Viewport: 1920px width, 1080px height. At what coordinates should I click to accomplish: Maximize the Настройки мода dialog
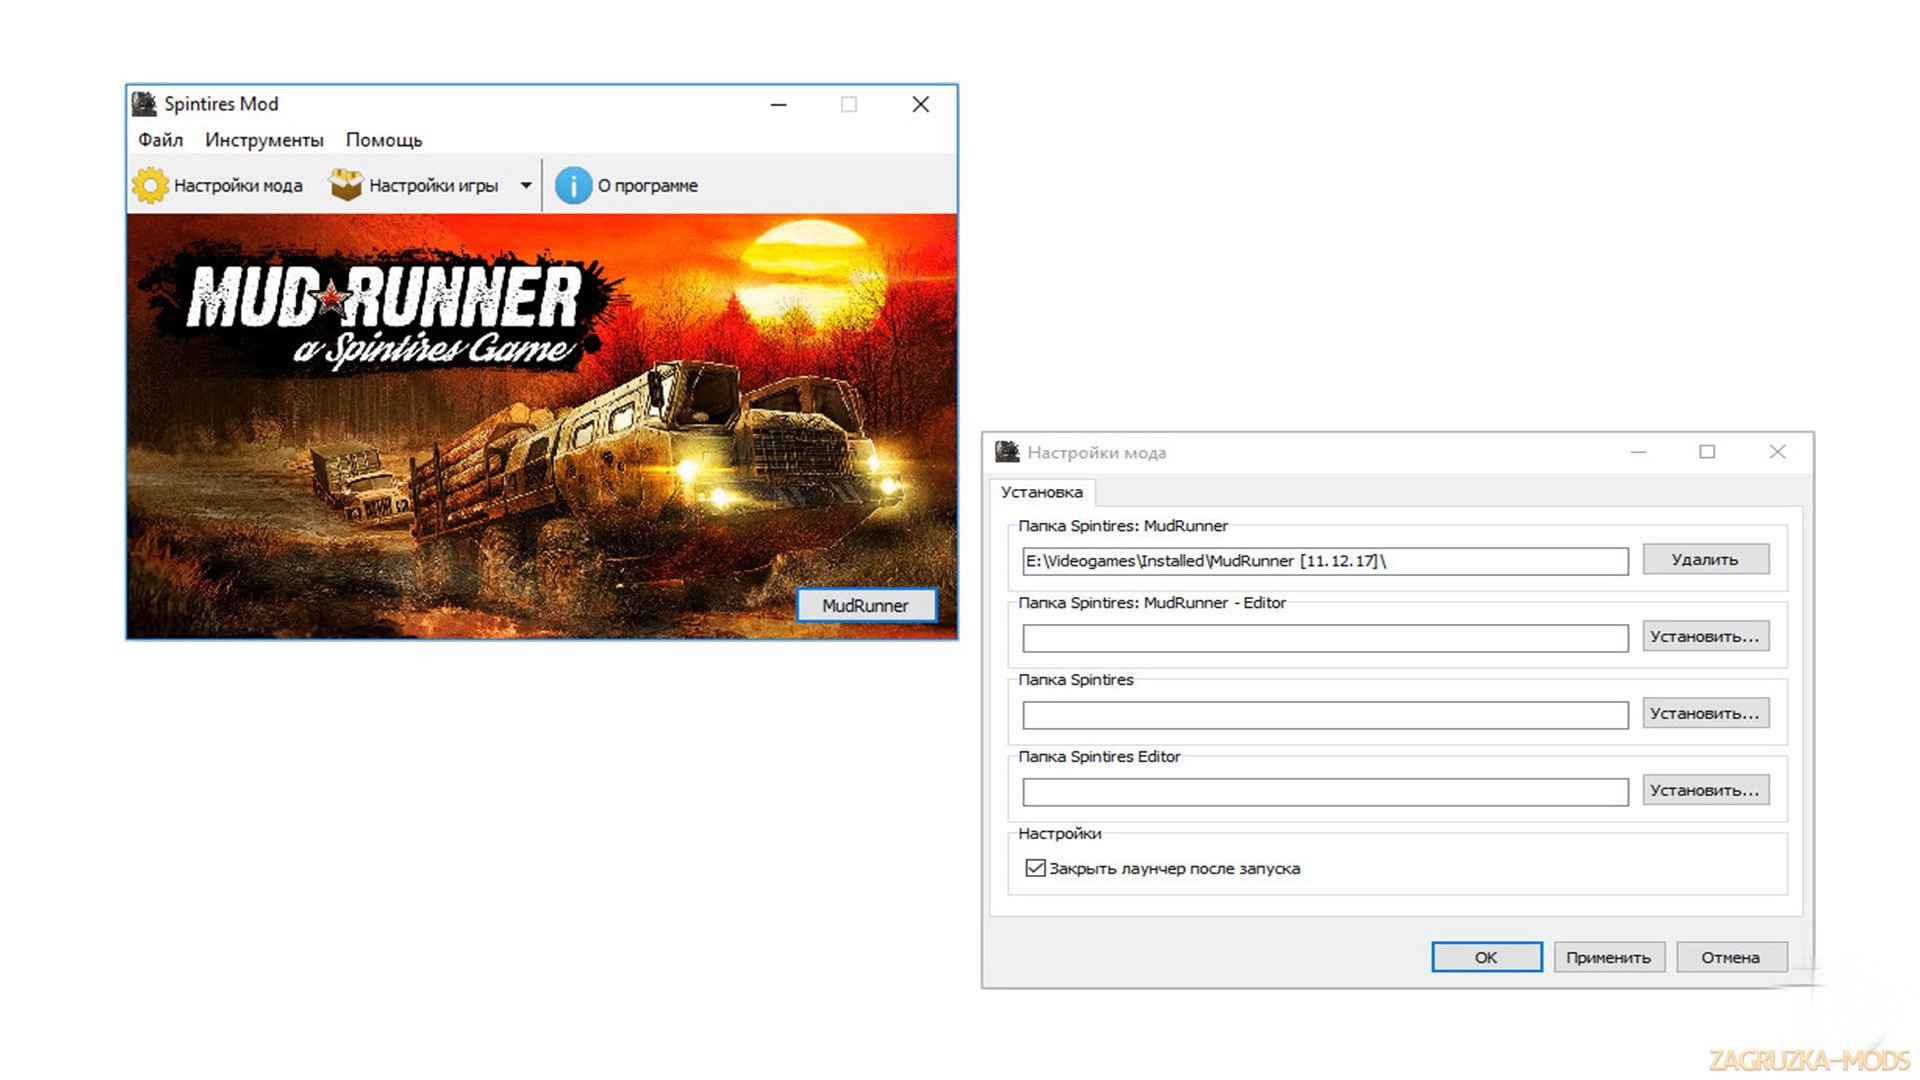[1707, 452]
